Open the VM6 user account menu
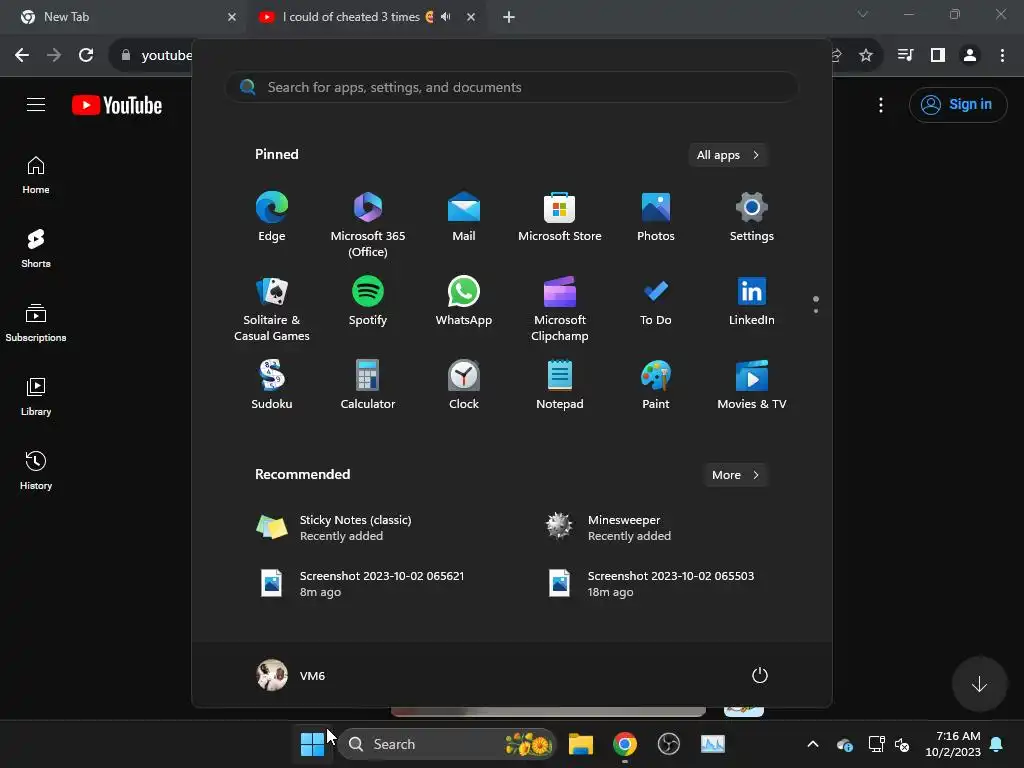Image resolution: width=1024 pixels, height=768 pixels. 291,675
